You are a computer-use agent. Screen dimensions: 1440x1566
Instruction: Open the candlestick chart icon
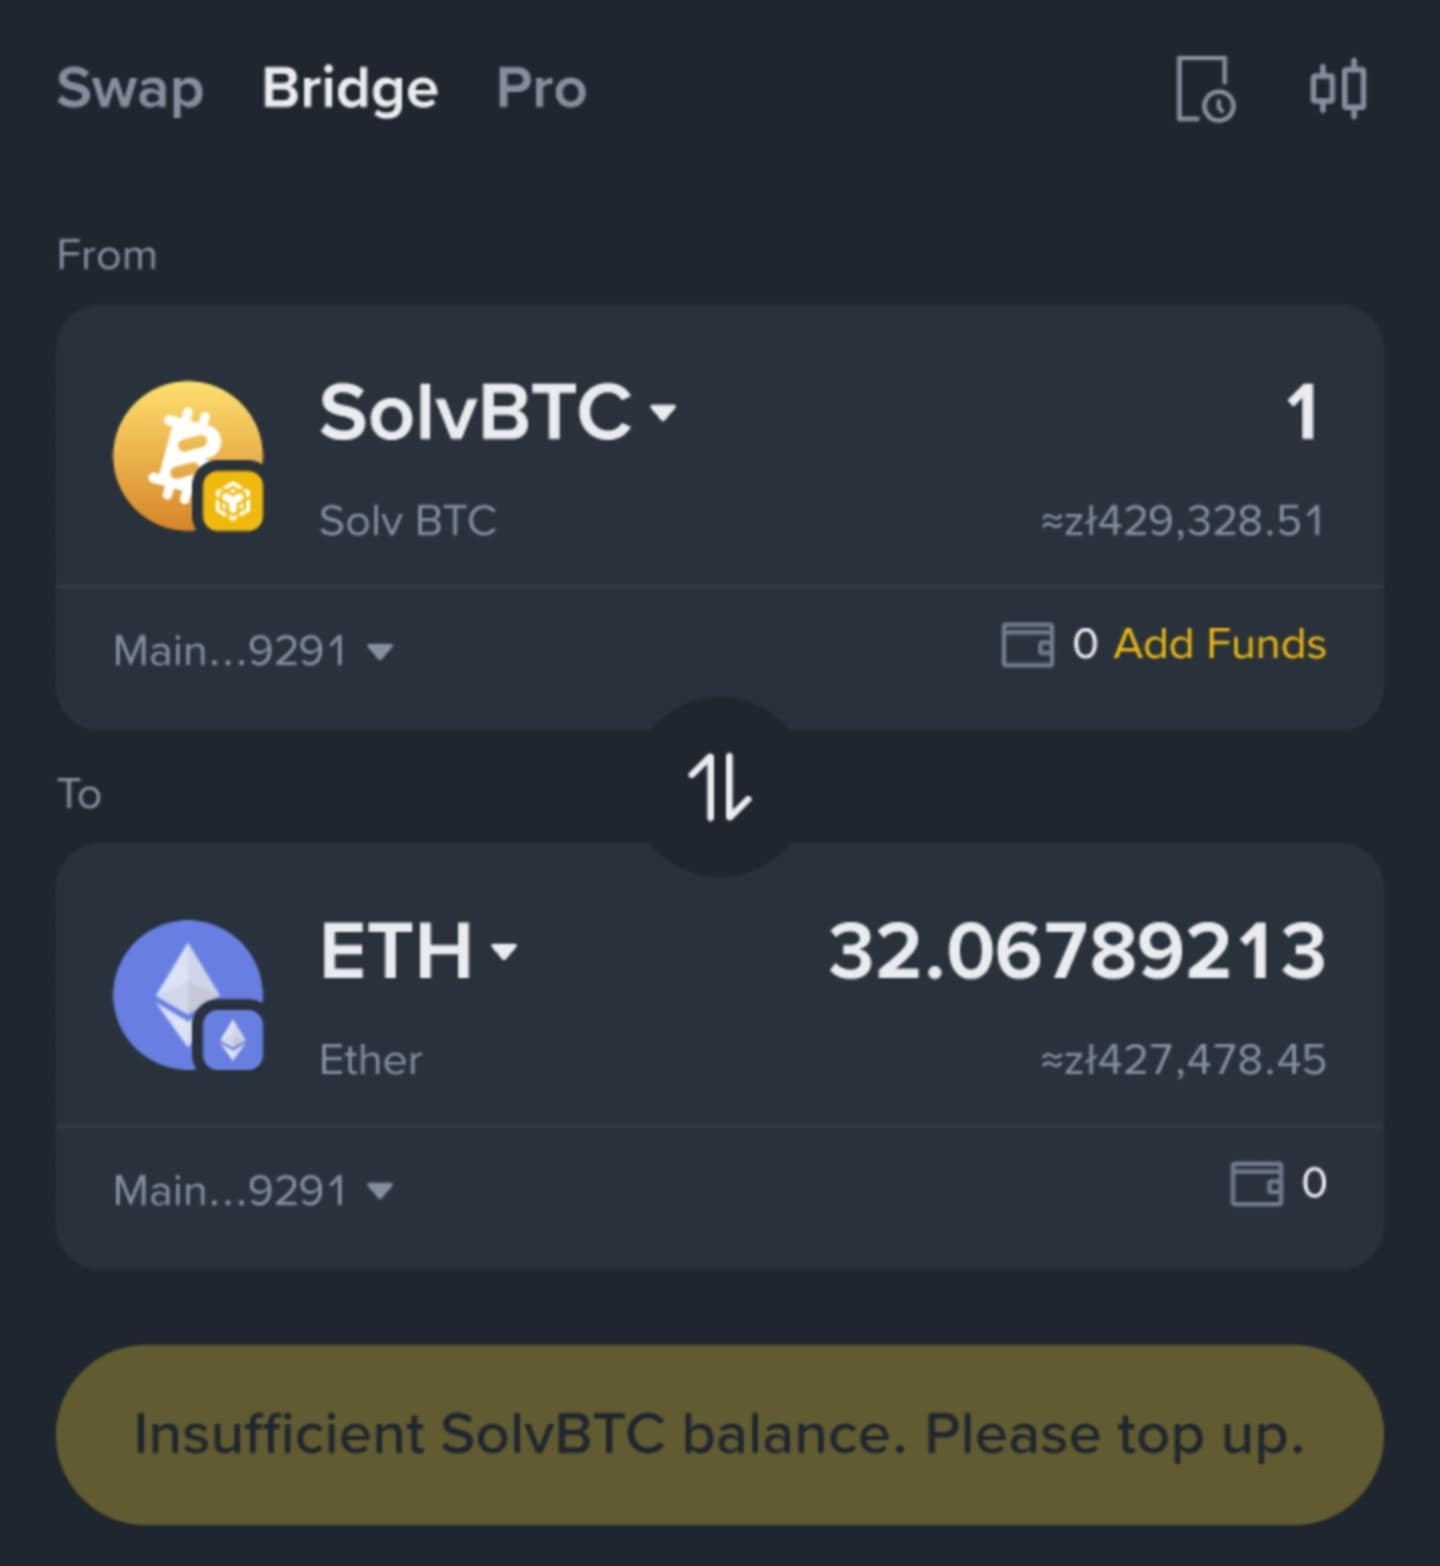click(x=1338, y=89)
